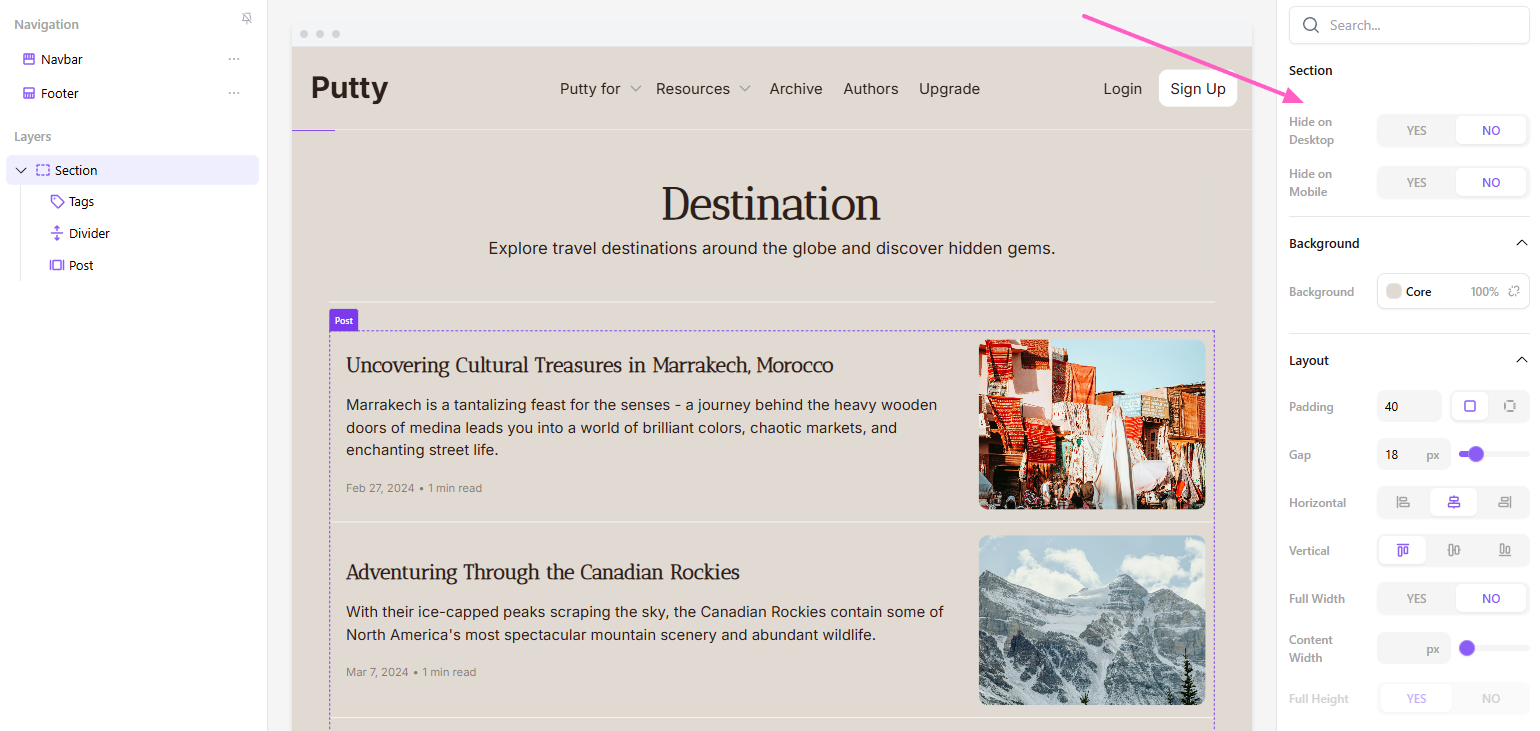1540x731 pixels.
Task: Open Navbar options via three-dots icon
Action: coord(234,59)
